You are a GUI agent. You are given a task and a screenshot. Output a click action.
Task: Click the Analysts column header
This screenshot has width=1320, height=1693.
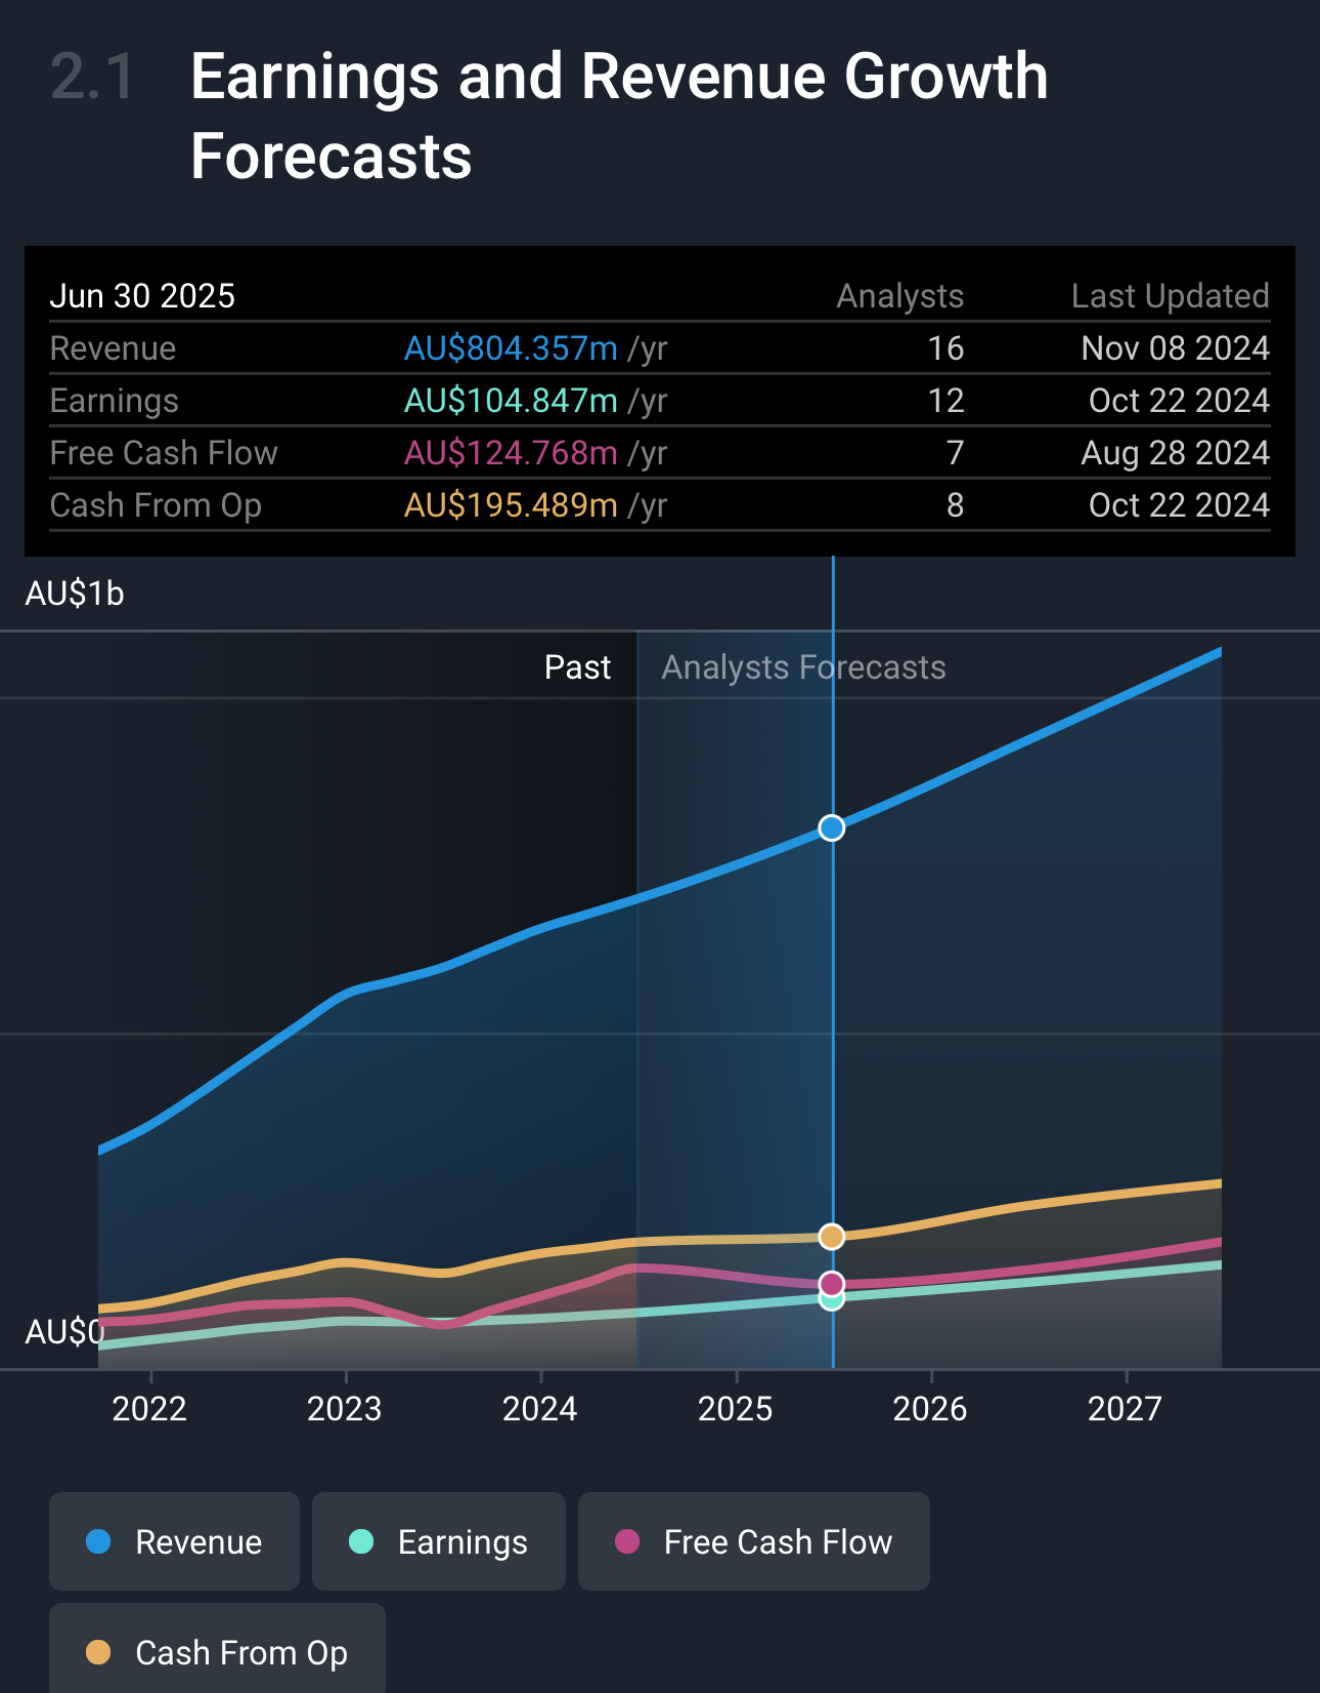(x=900, y=296)
